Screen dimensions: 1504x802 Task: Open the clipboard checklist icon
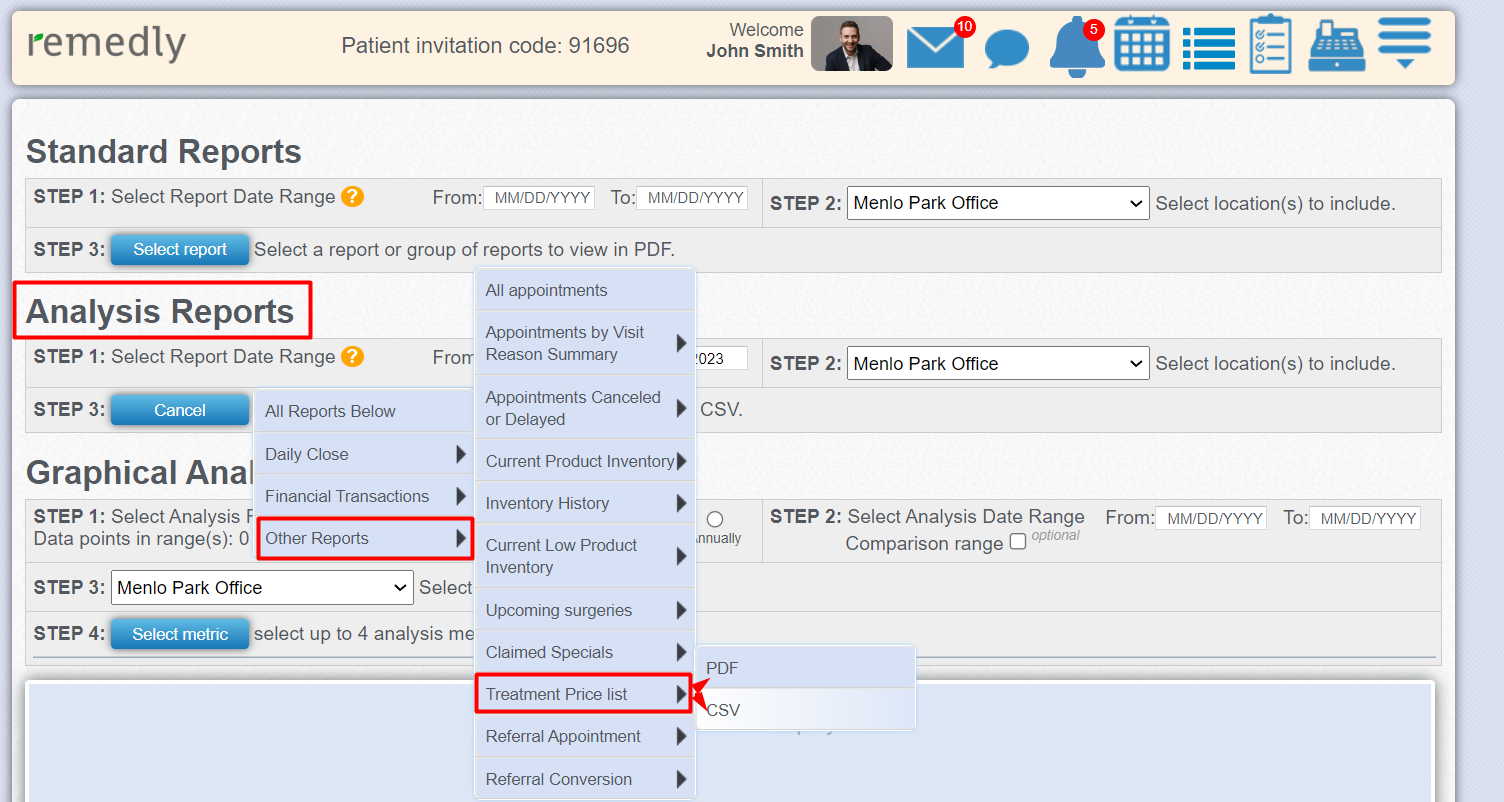[x=1270, y=45]
